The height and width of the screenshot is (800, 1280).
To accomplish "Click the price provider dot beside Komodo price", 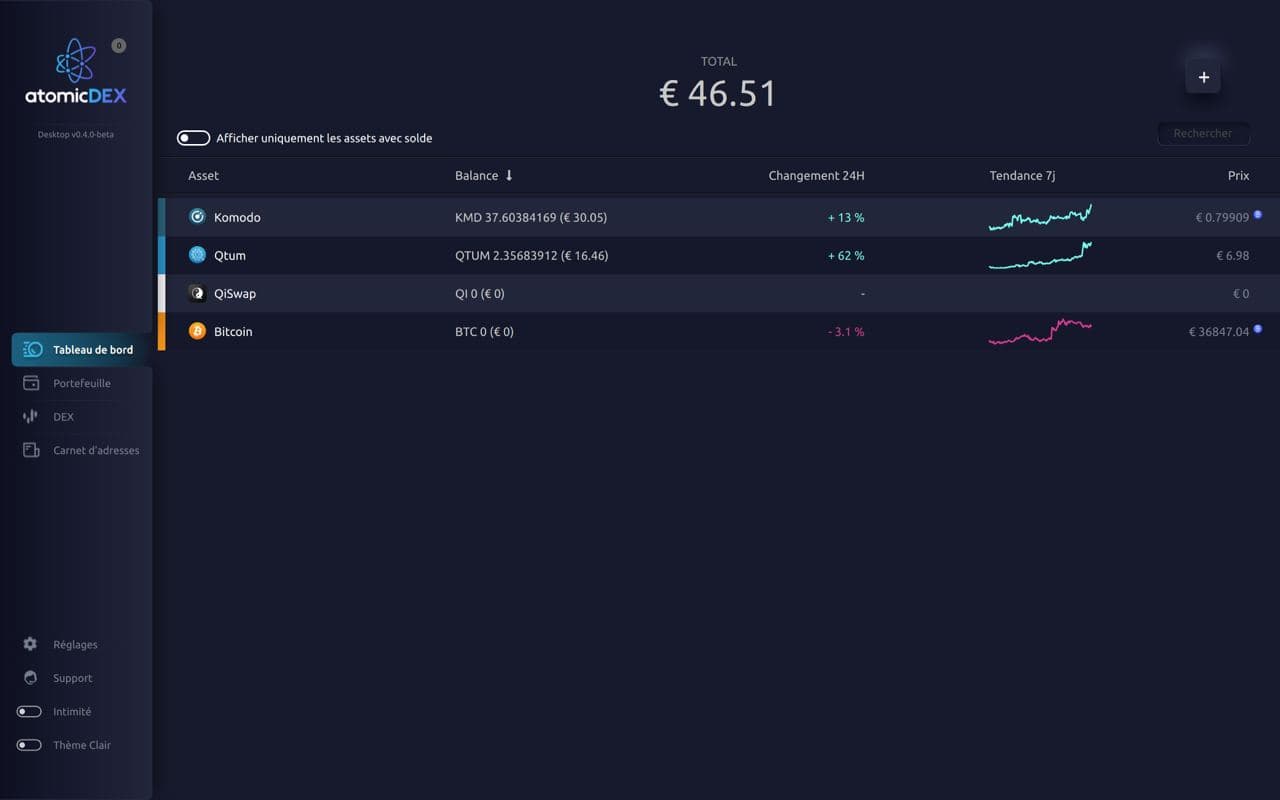I will click(1258, 214).
